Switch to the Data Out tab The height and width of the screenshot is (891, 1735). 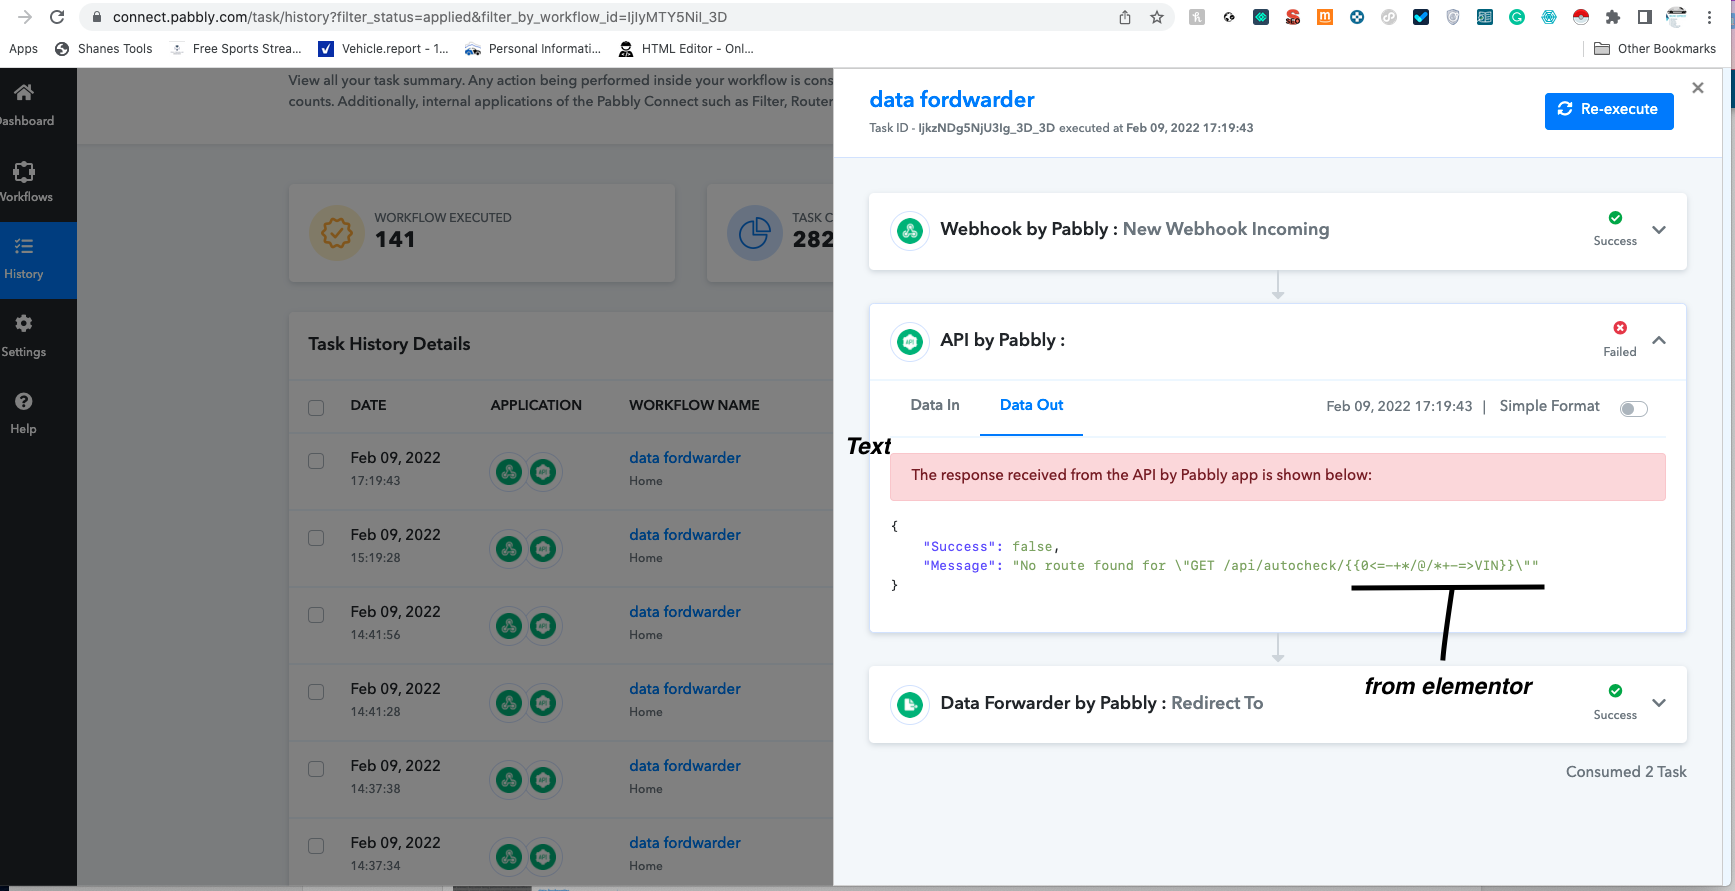click(1031, 405)
